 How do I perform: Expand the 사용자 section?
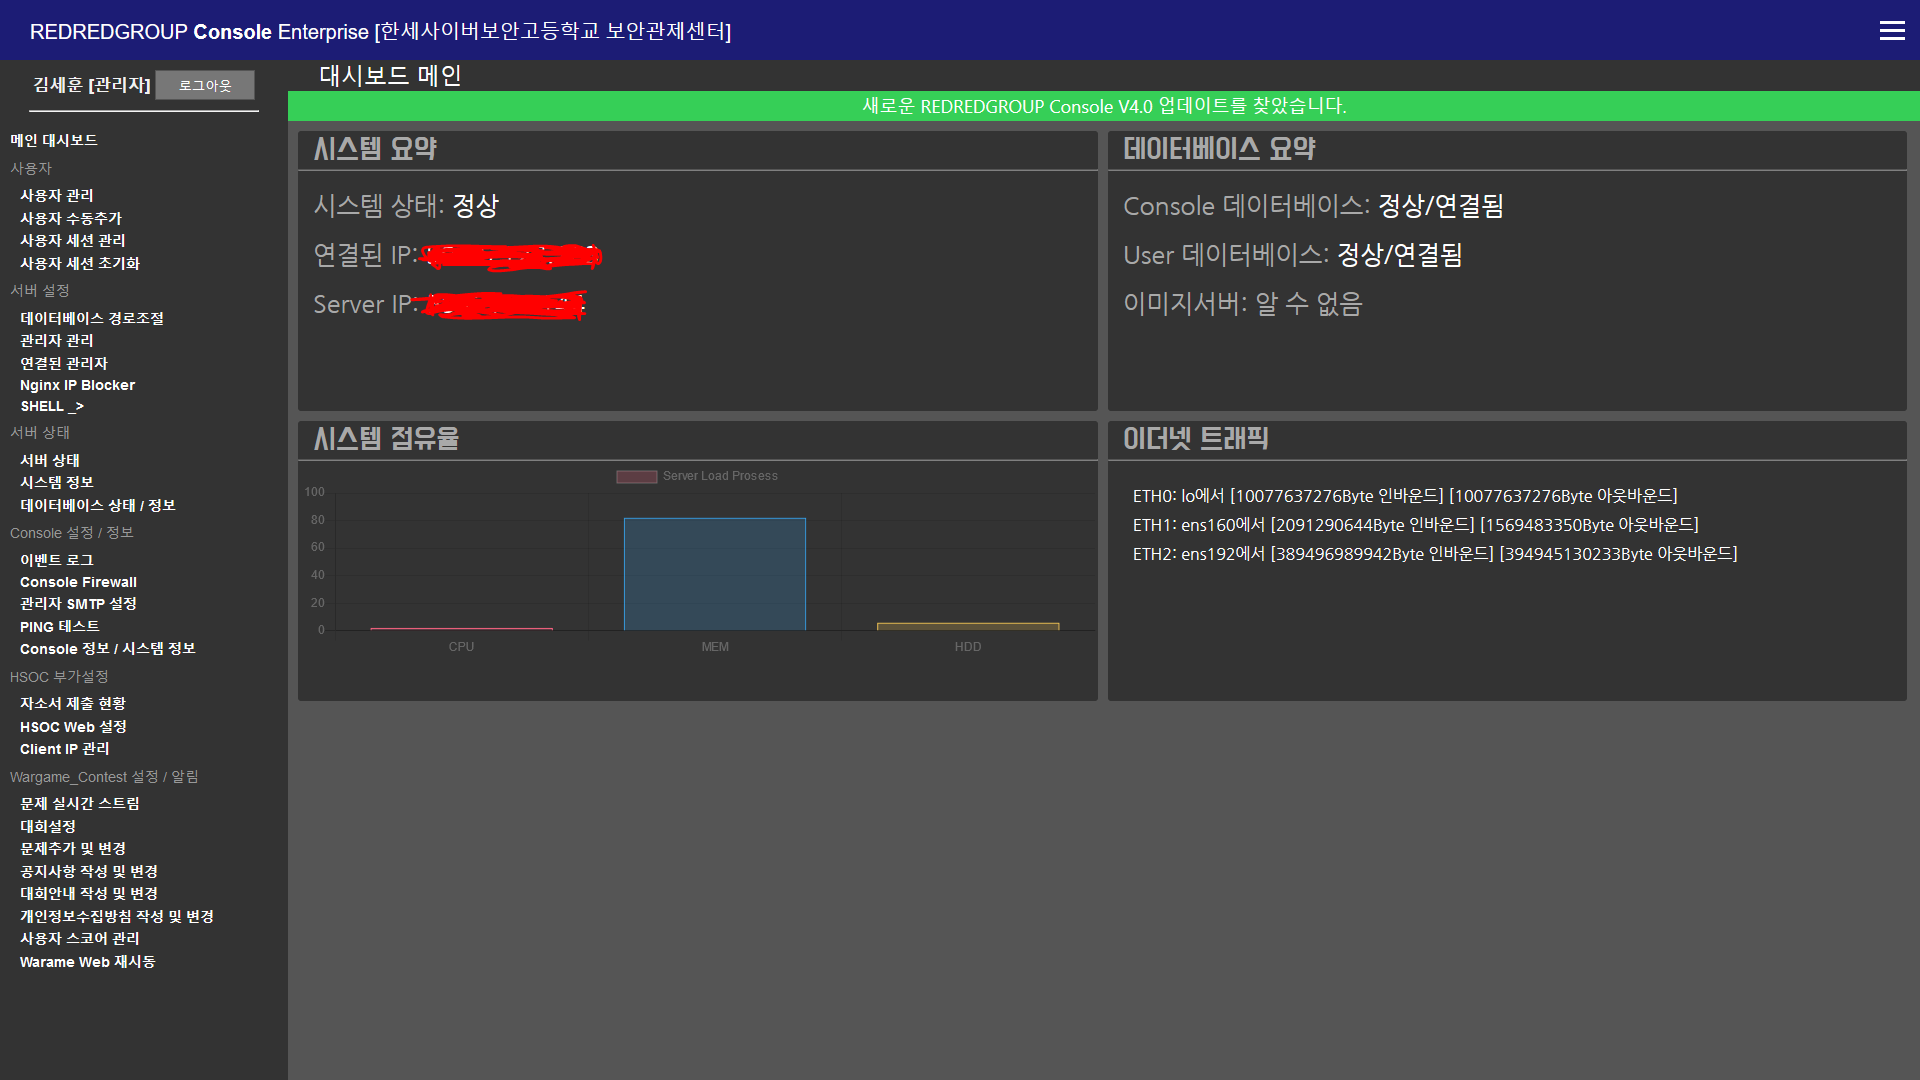[x=31, y=168]
